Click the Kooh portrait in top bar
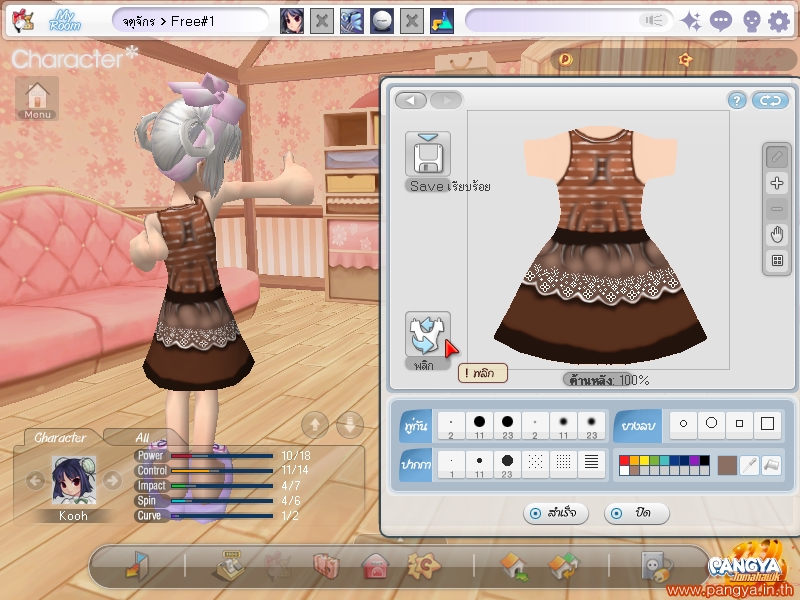Viewport: 800px width, 600px height. click(292, 21)
